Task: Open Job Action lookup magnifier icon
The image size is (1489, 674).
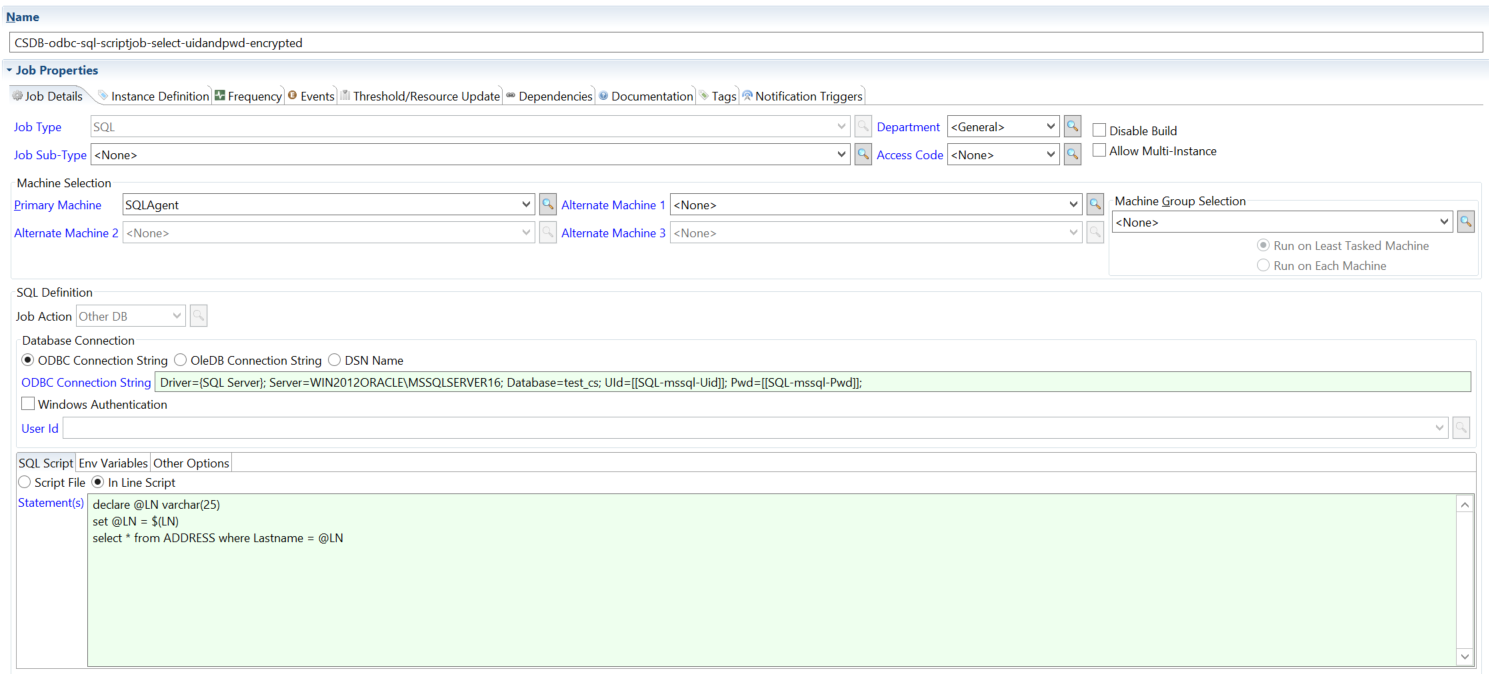Action: point(198,316)
